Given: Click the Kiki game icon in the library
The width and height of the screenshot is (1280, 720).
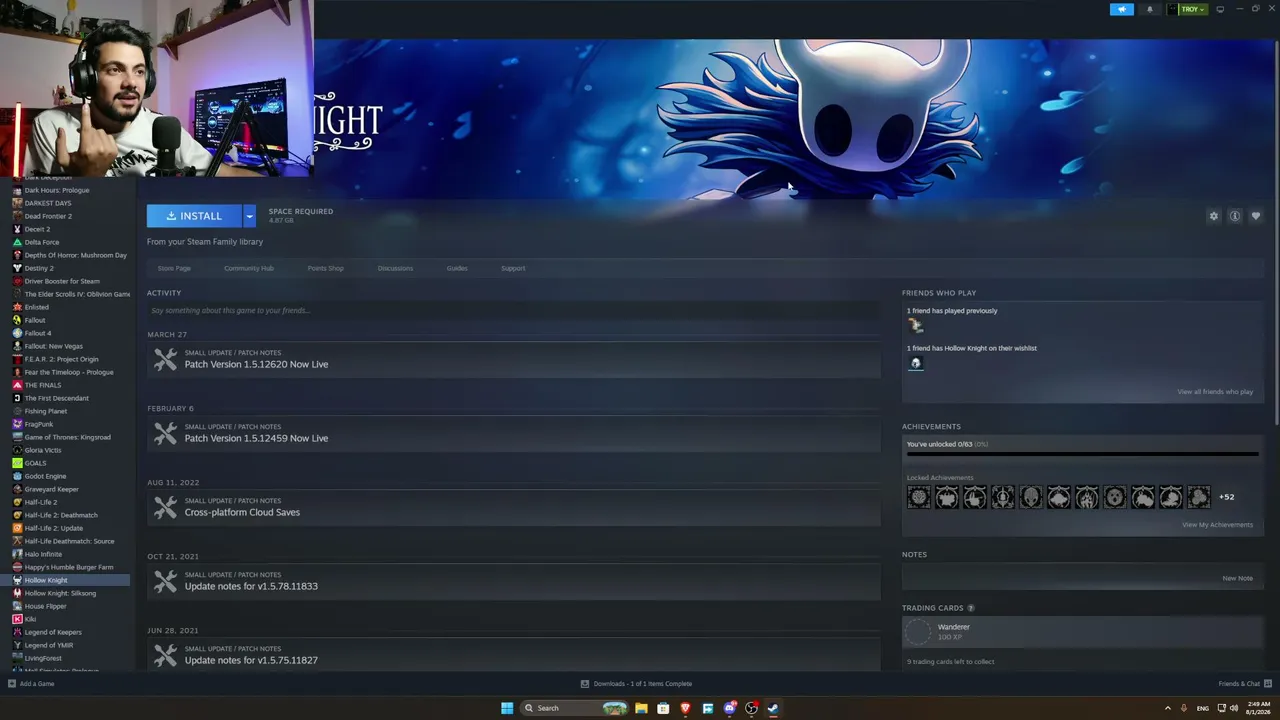Looking at the screenshot, I should coord(17,619).
